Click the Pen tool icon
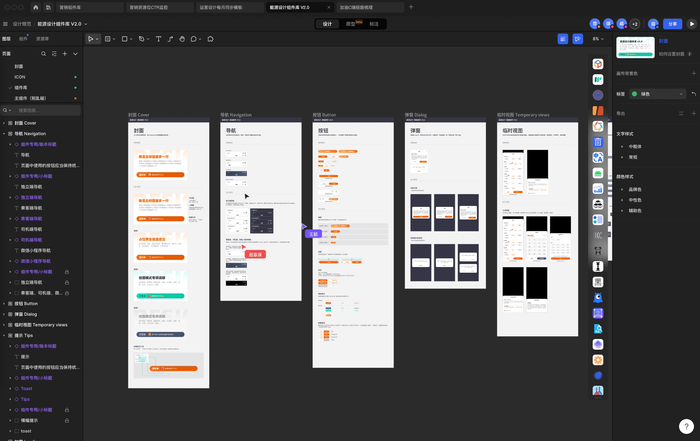This screenshot has height=441, width=700. tap(143, 39)
